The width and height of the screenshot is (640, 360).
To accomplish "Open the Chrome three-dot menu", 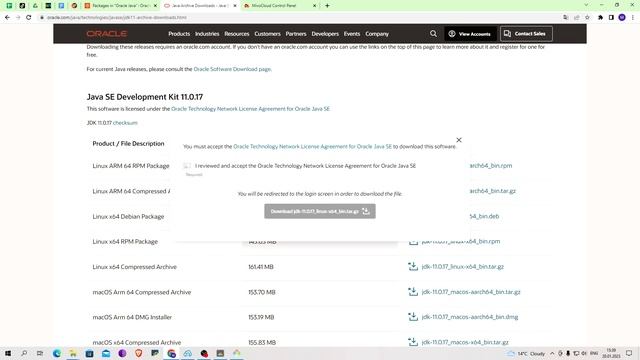I will tap(633, 18).
